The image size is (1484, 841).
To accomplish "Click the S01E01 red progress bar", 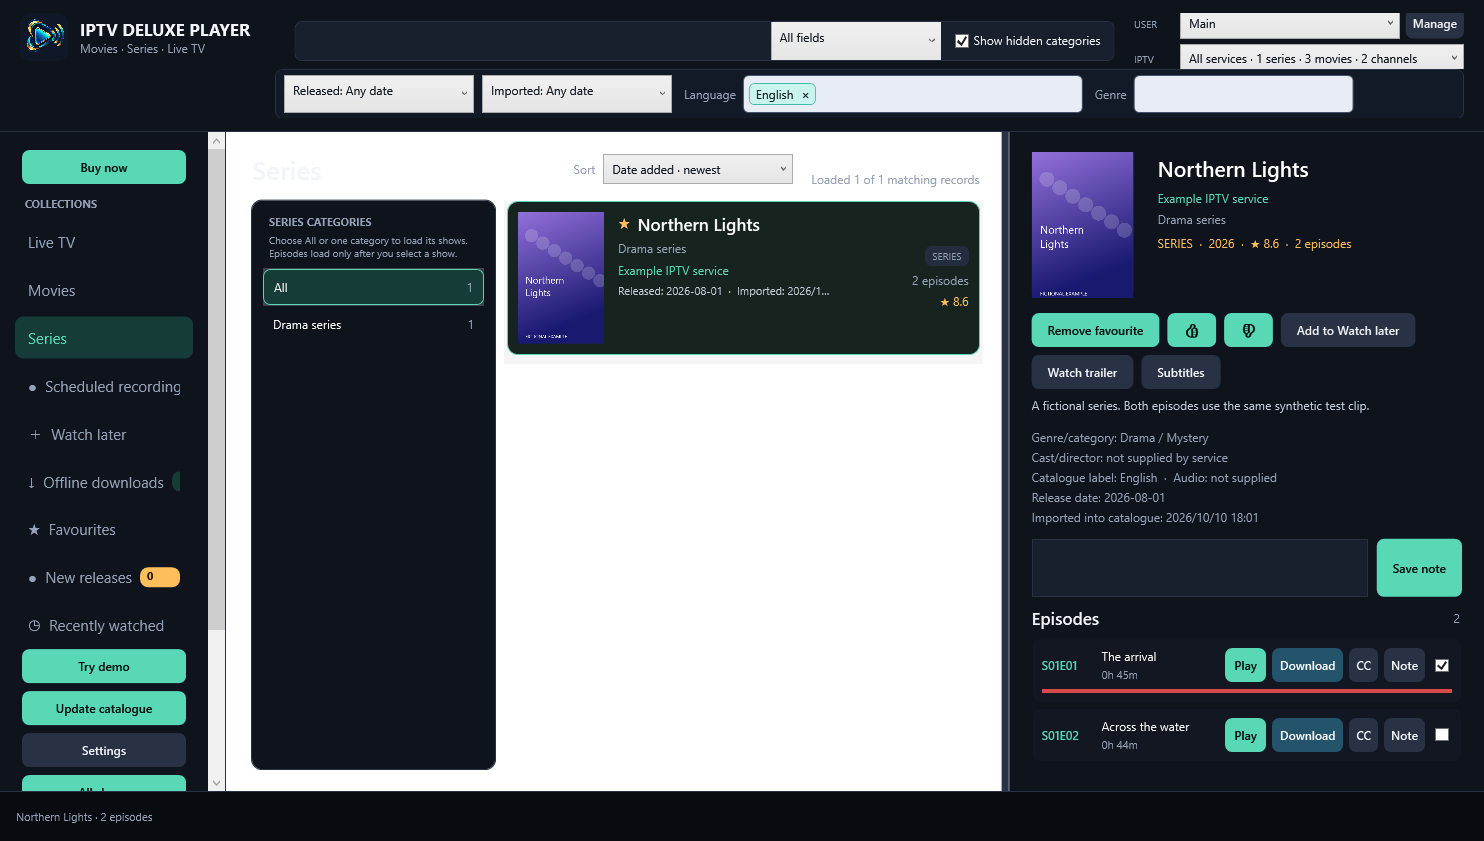I will point(1245,691).
